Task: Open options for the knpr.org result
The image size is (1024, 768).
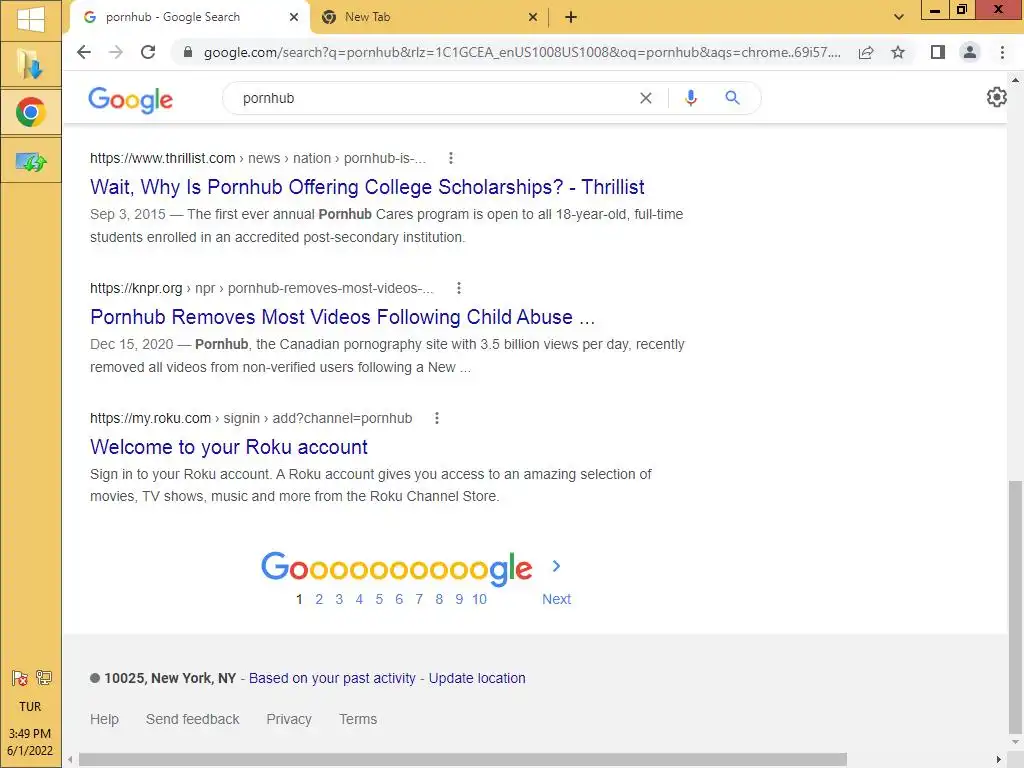Action: point(459,288)
